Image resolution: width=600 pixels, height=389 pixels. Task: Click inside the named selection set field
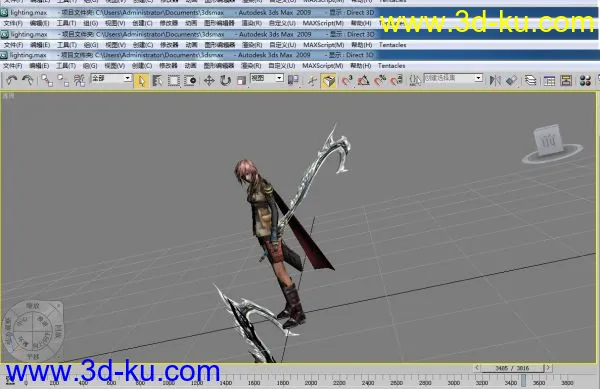tap(449, 78)
